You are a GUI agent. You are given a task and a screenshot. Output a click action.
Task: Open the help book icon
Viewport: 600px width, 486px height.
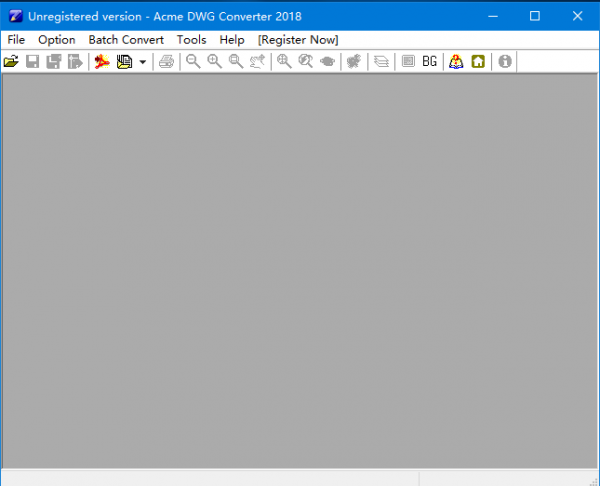pos(456,61)
